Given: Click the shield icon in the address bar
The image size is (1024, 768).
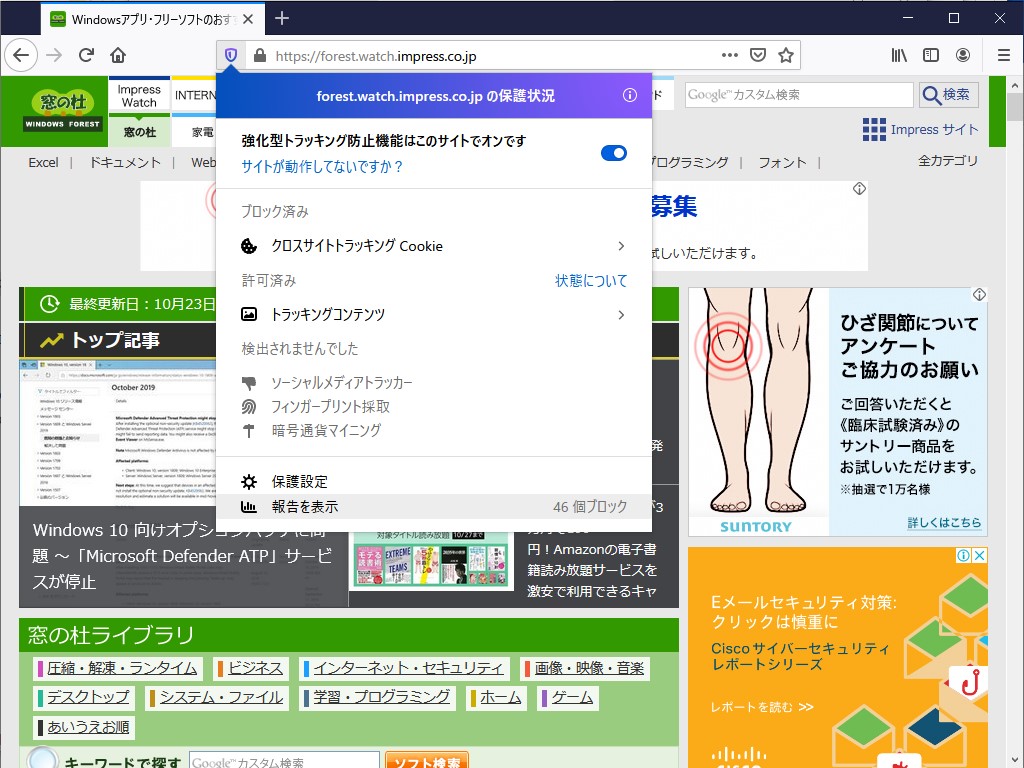Looking at the screenshot, I should tap(230, 55).
